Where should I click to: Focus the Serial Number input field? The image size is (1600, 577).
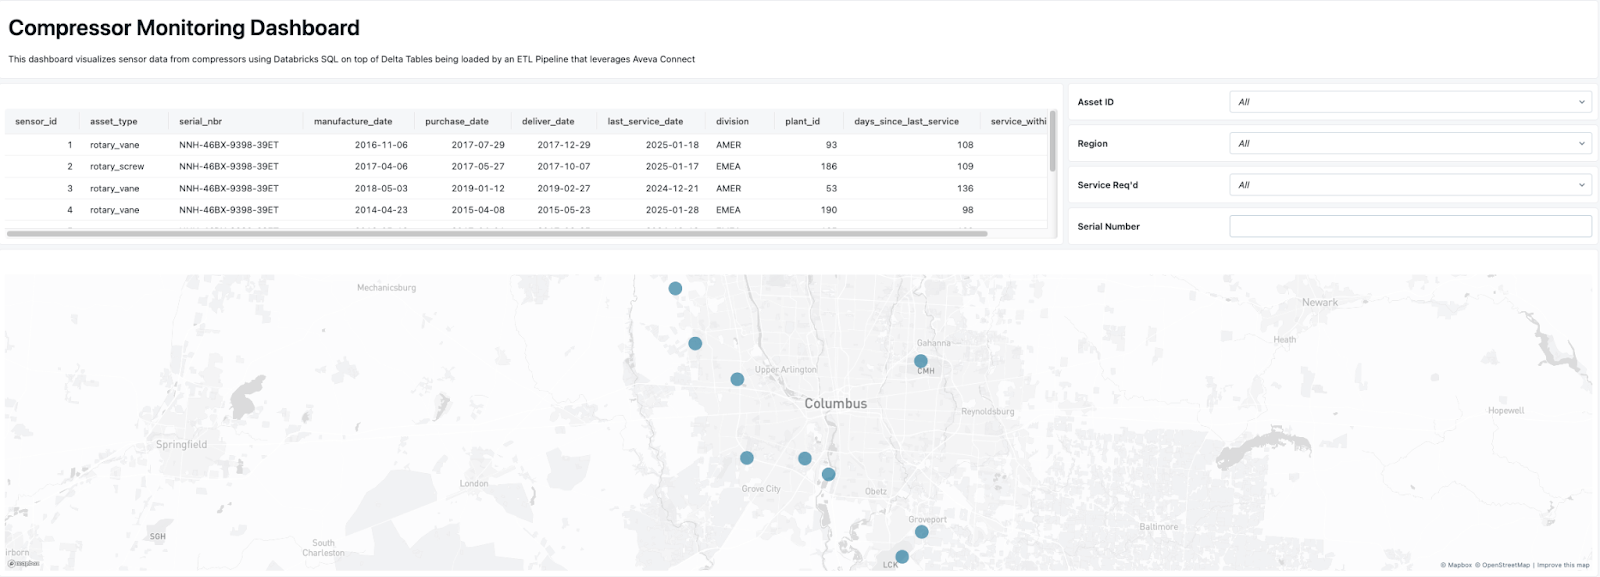pos(1410,227)
